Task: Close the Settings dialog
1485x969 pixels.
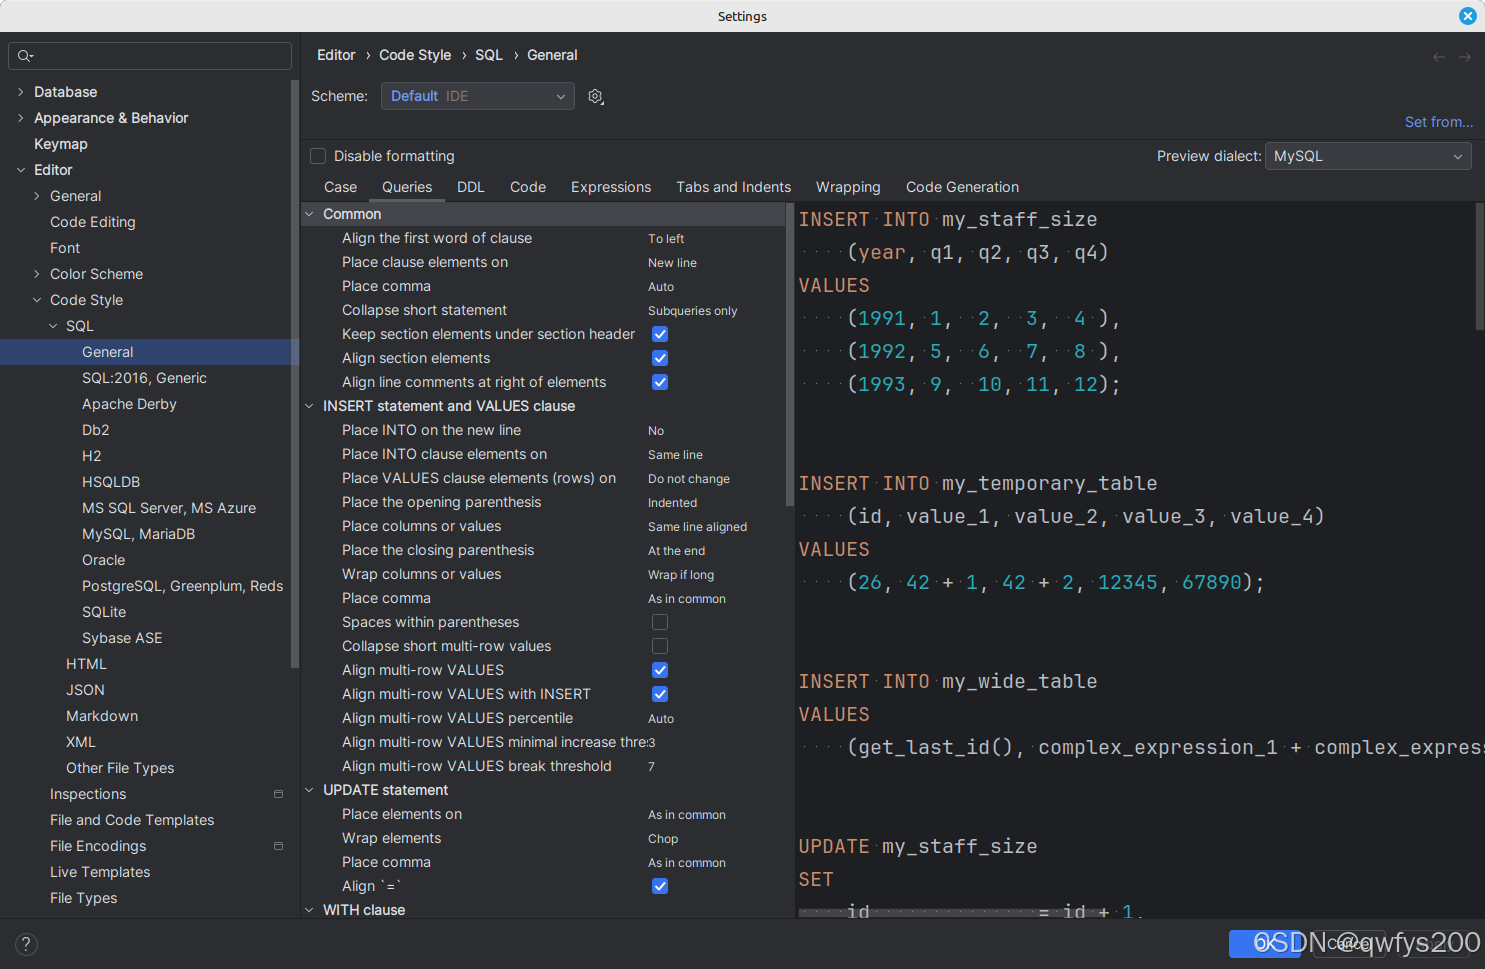Action: click(x=1467, y=16)
